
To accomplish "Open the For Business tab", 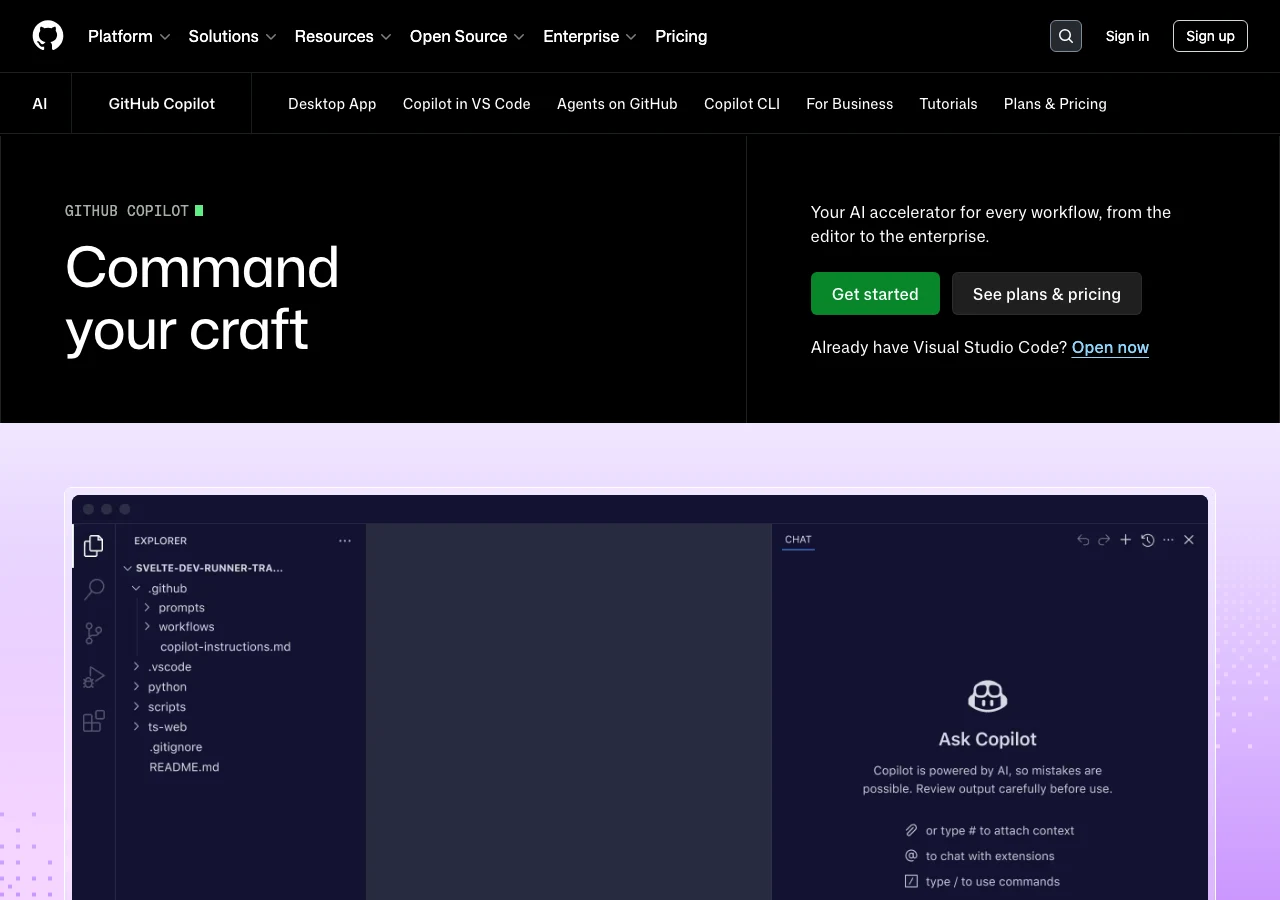I will [x=850, y=104].
